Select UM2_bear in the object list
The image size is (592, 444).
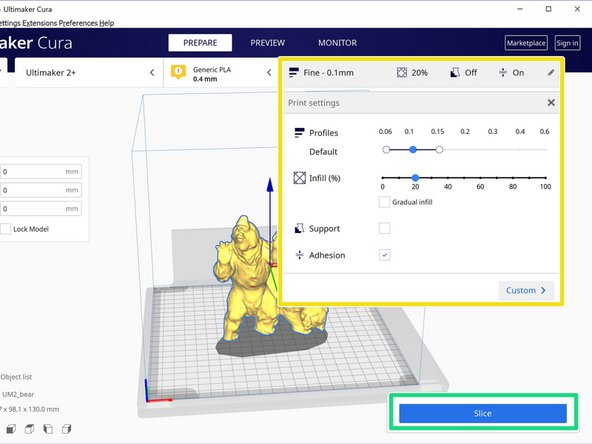tap(18, 394)
